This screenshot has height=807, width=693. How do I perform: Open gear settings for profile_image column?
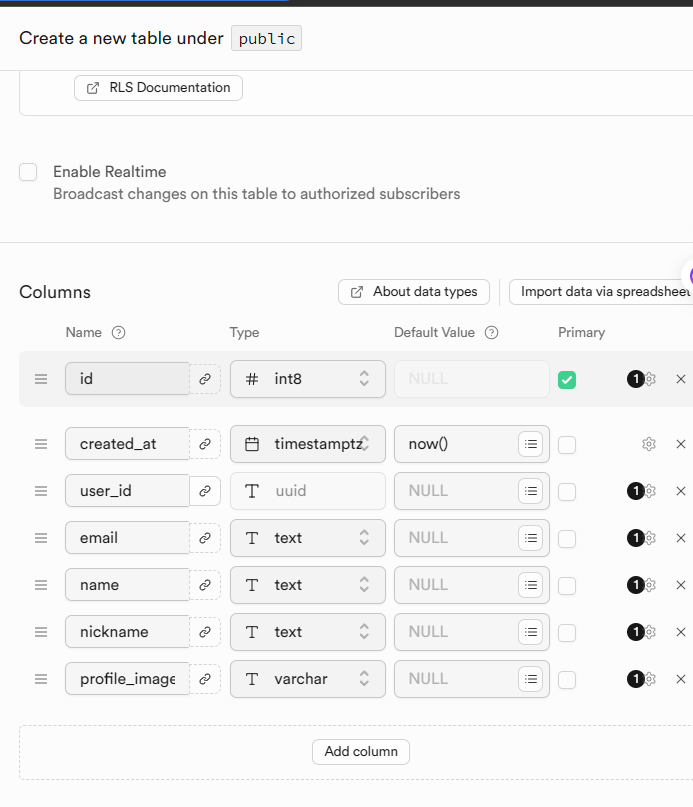point(649,679)
